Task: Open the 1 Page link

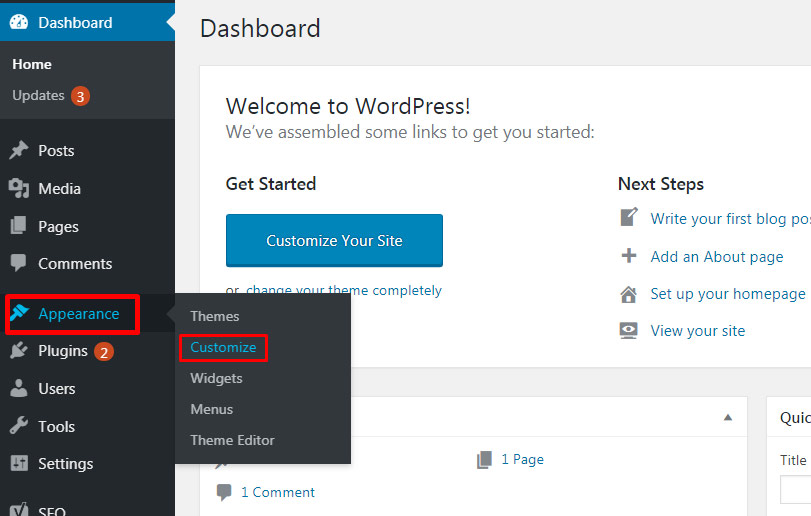Action: (522, 459)
